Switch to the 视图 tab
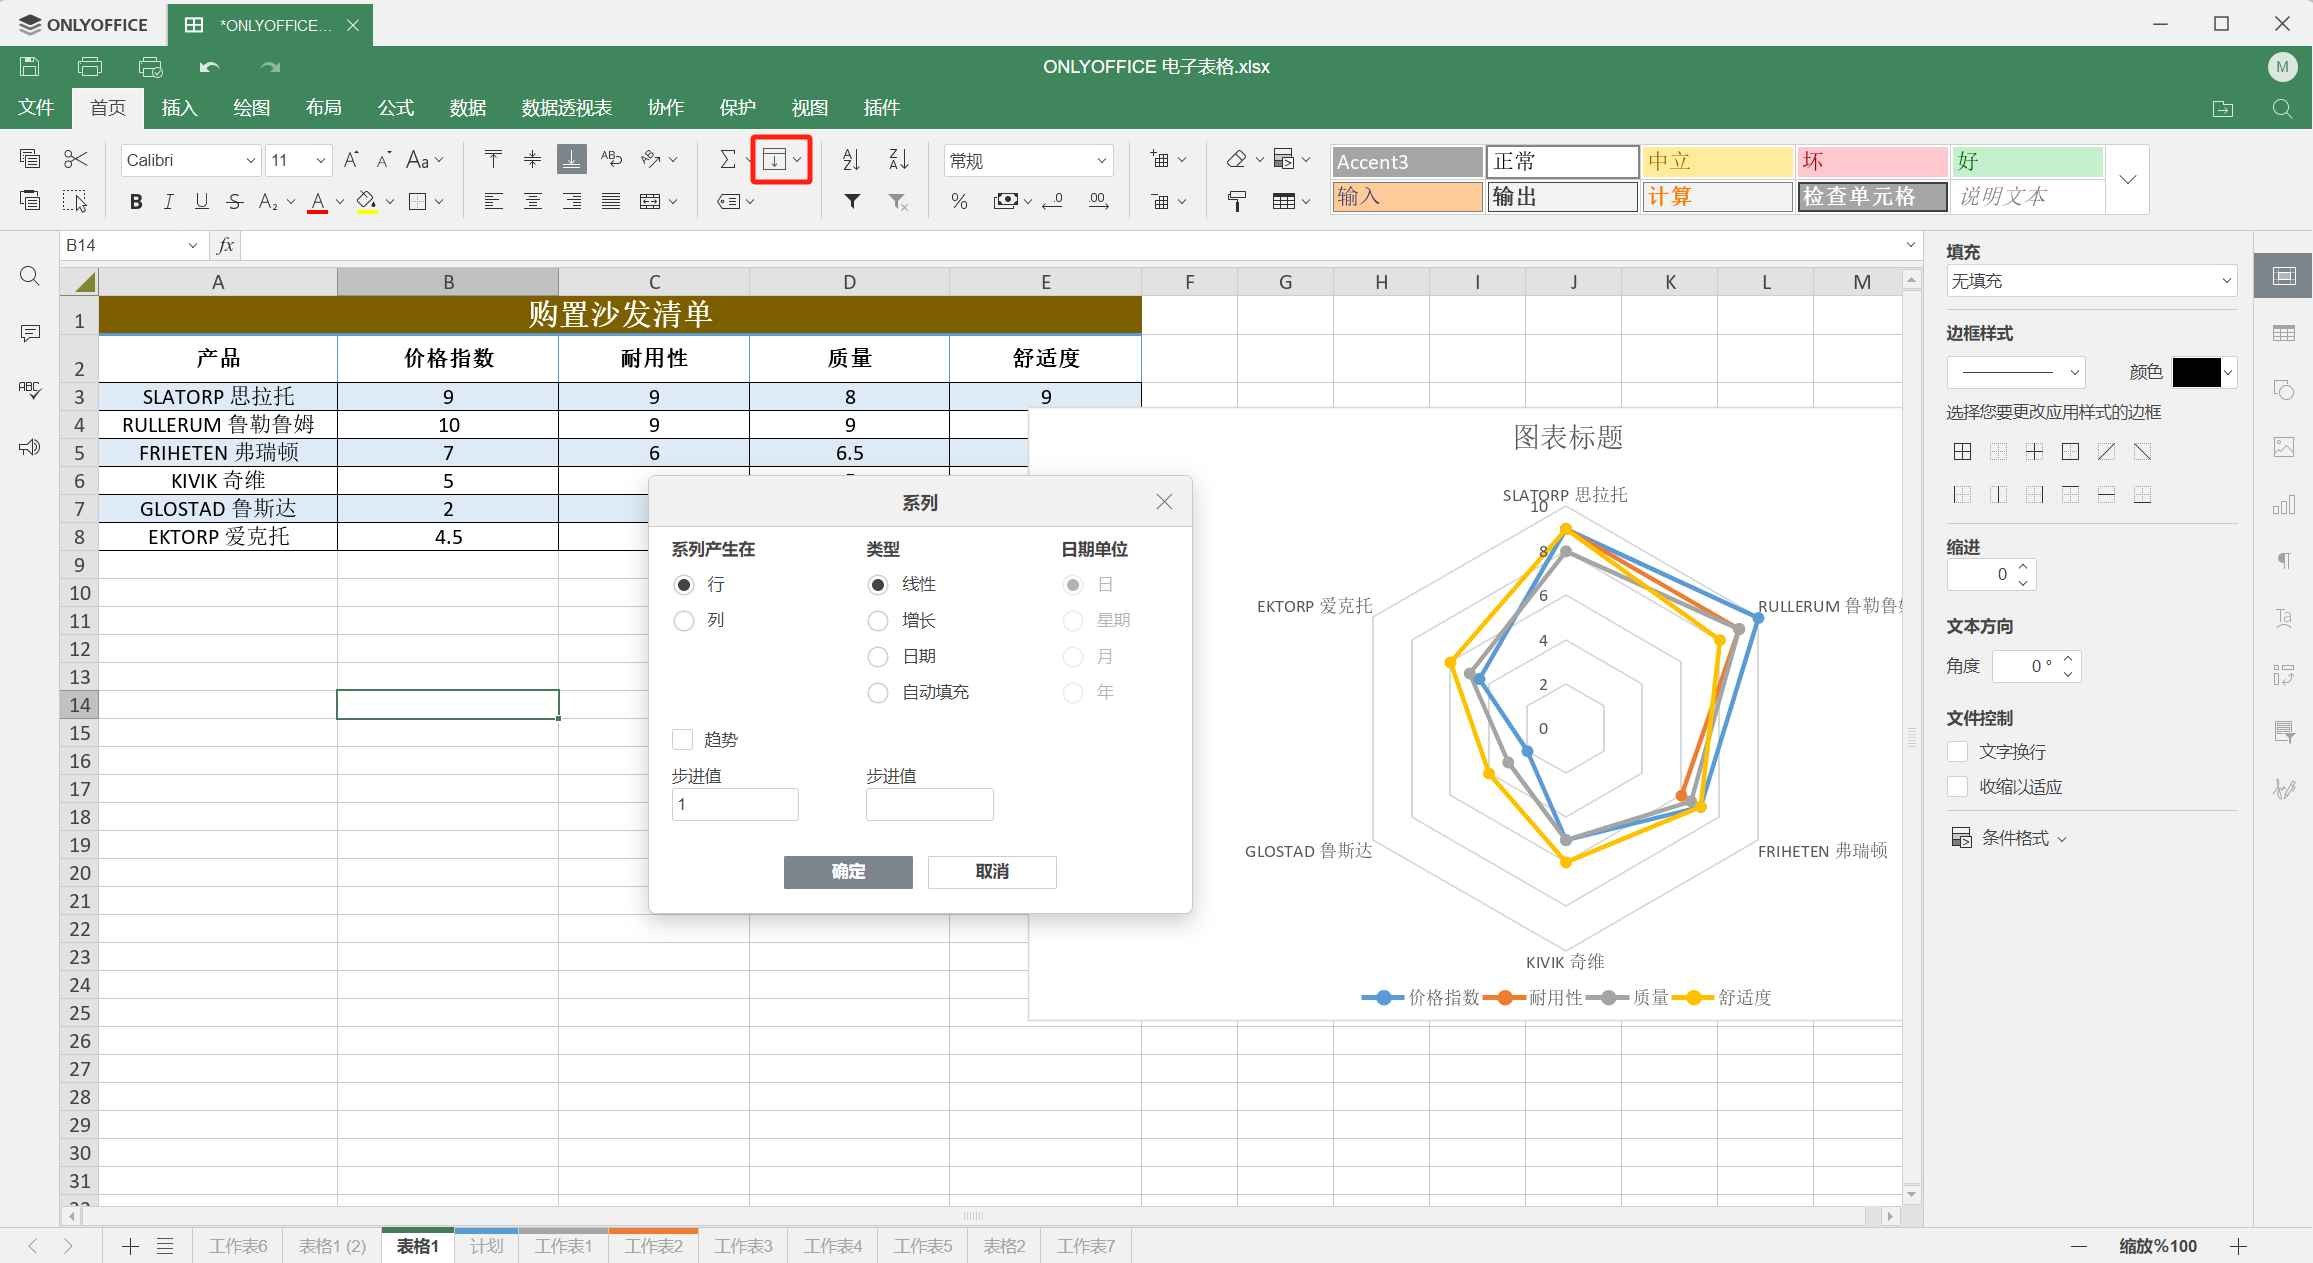The image size is (2313, 1263). tap(810, 108)
